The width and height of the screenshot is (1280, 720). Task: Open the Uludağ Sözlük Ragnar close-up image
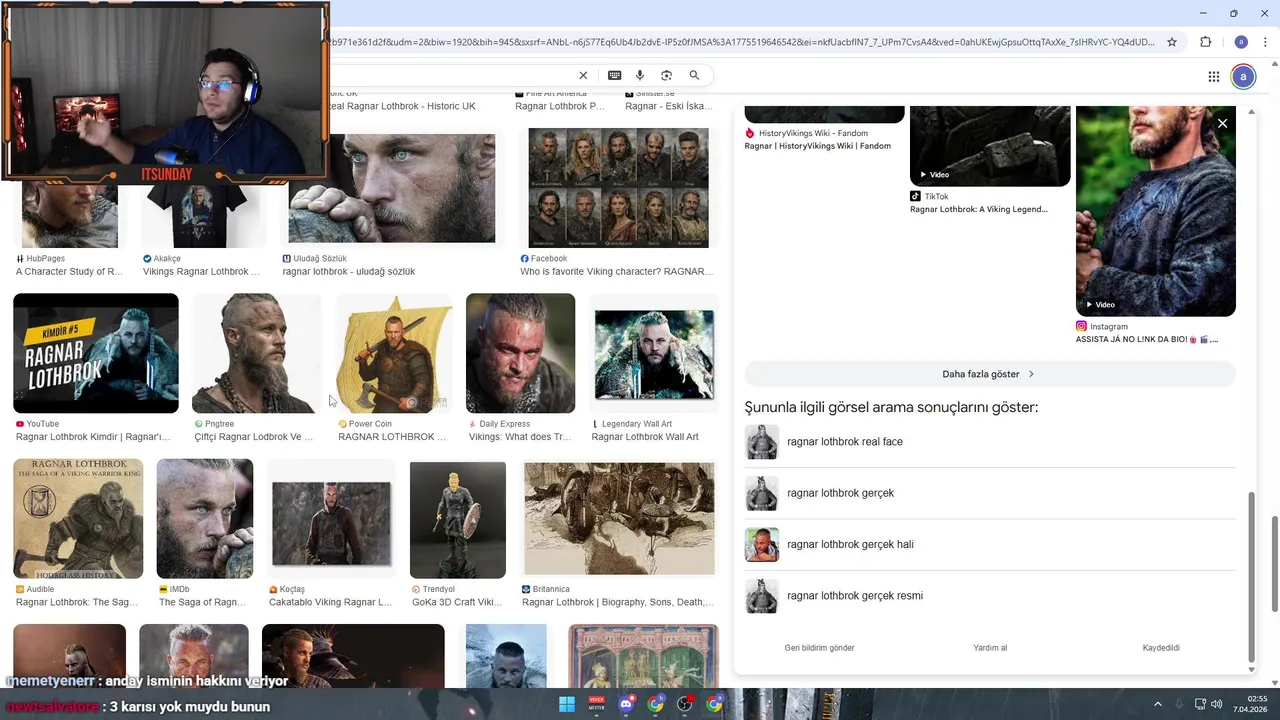pos(392,188)
